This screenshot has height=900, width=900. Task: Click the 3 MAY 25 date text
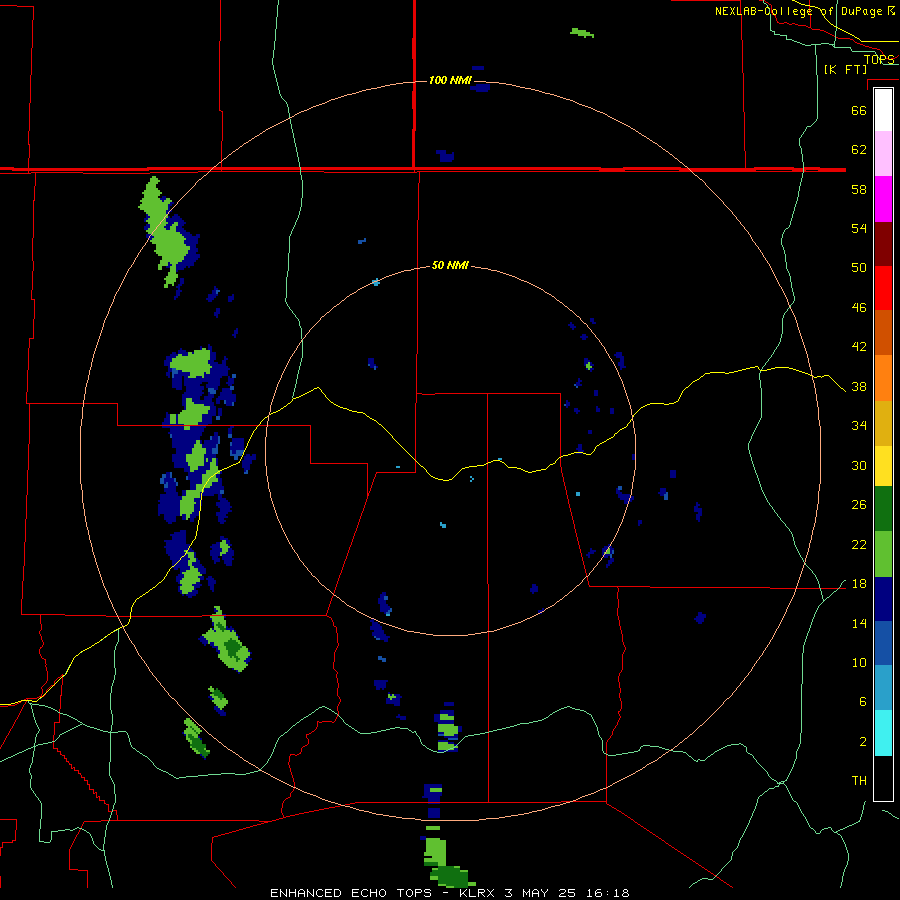click(541, 893)
